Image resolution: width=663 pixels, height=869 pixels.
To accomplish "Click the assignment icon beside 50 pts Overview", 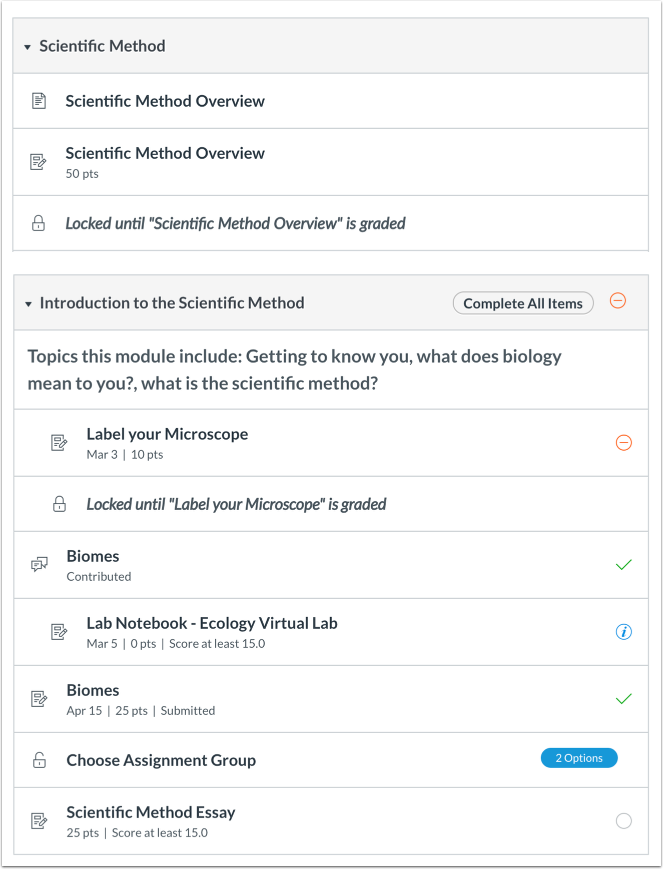I will pyautogui.click(x=39, y=161).
